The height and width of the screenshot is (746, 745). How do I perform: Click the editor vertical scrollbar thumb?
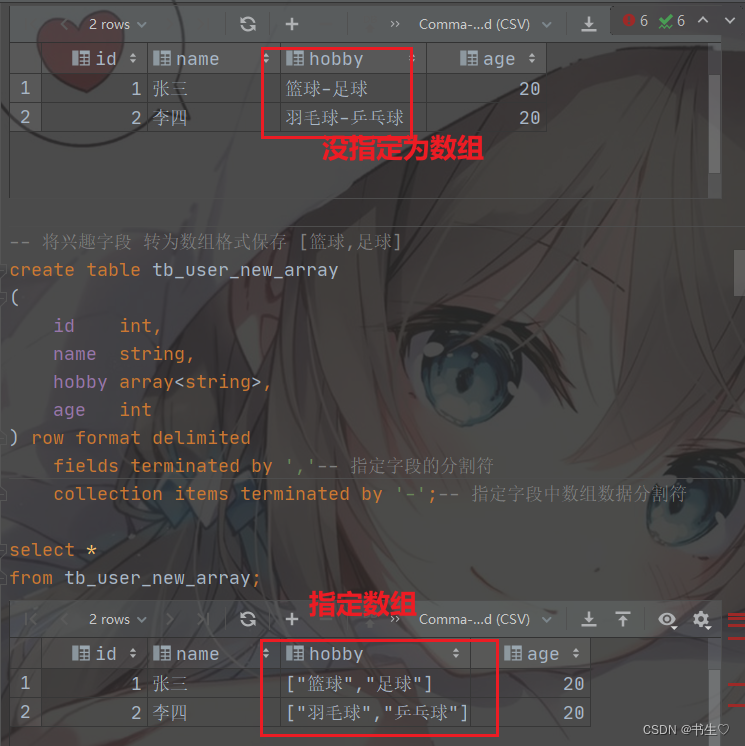[x=739, y=273]
